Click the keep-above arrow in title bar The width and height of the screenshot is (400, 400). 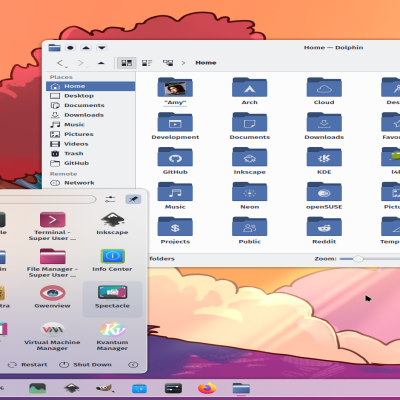86,48
